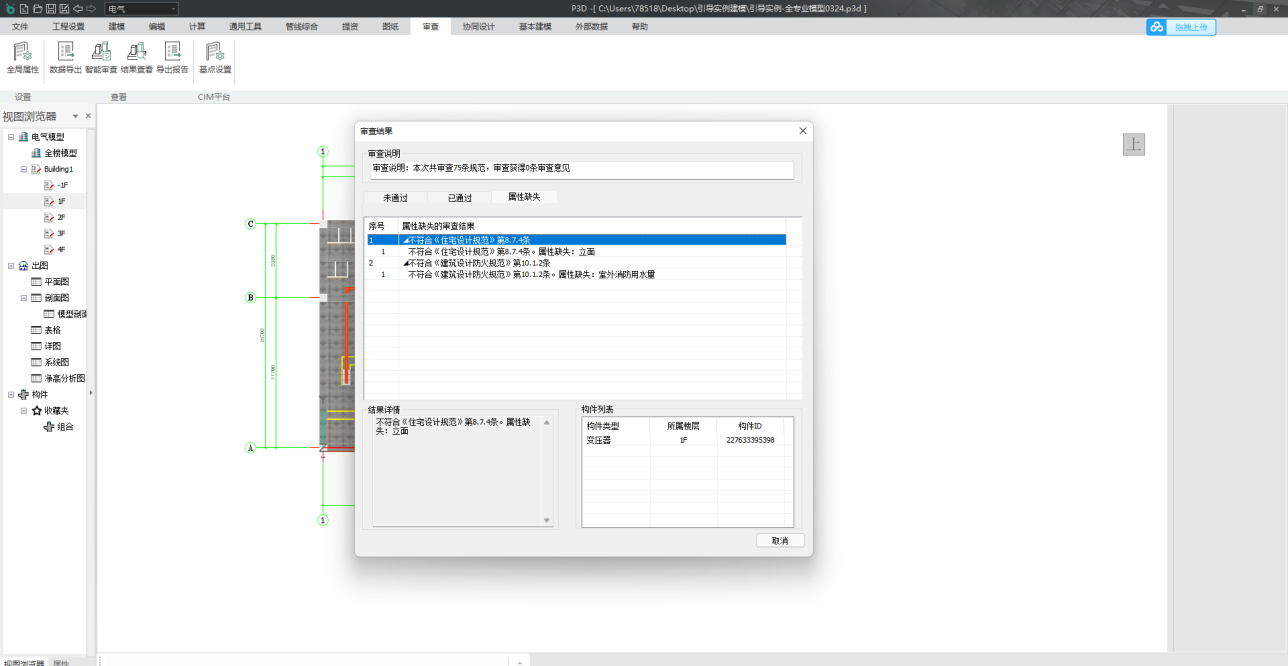The image size is (1288, 666).
Task: Start 智能审查 from the ribbon
Action: pos(101,58)
